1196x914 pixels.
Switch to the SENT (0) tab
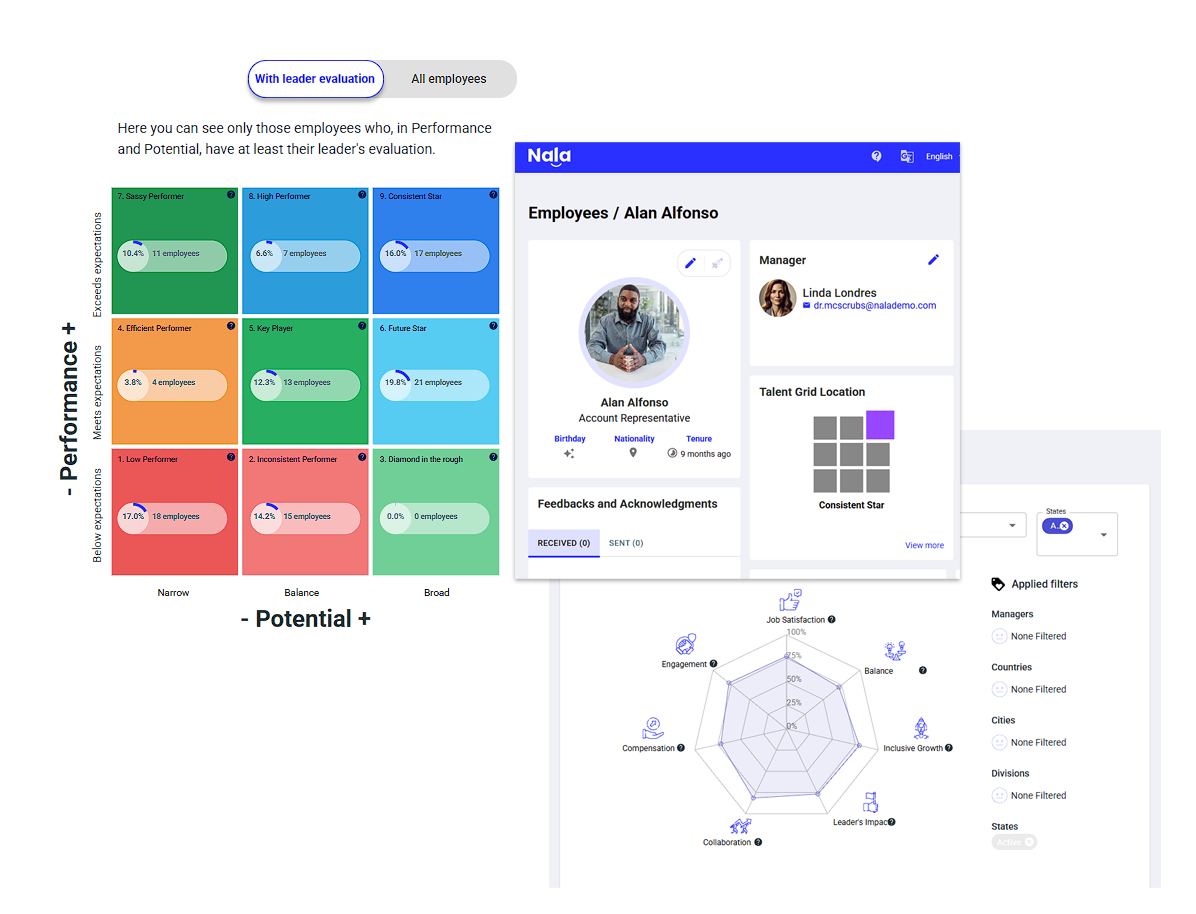[x=626, y=543]
